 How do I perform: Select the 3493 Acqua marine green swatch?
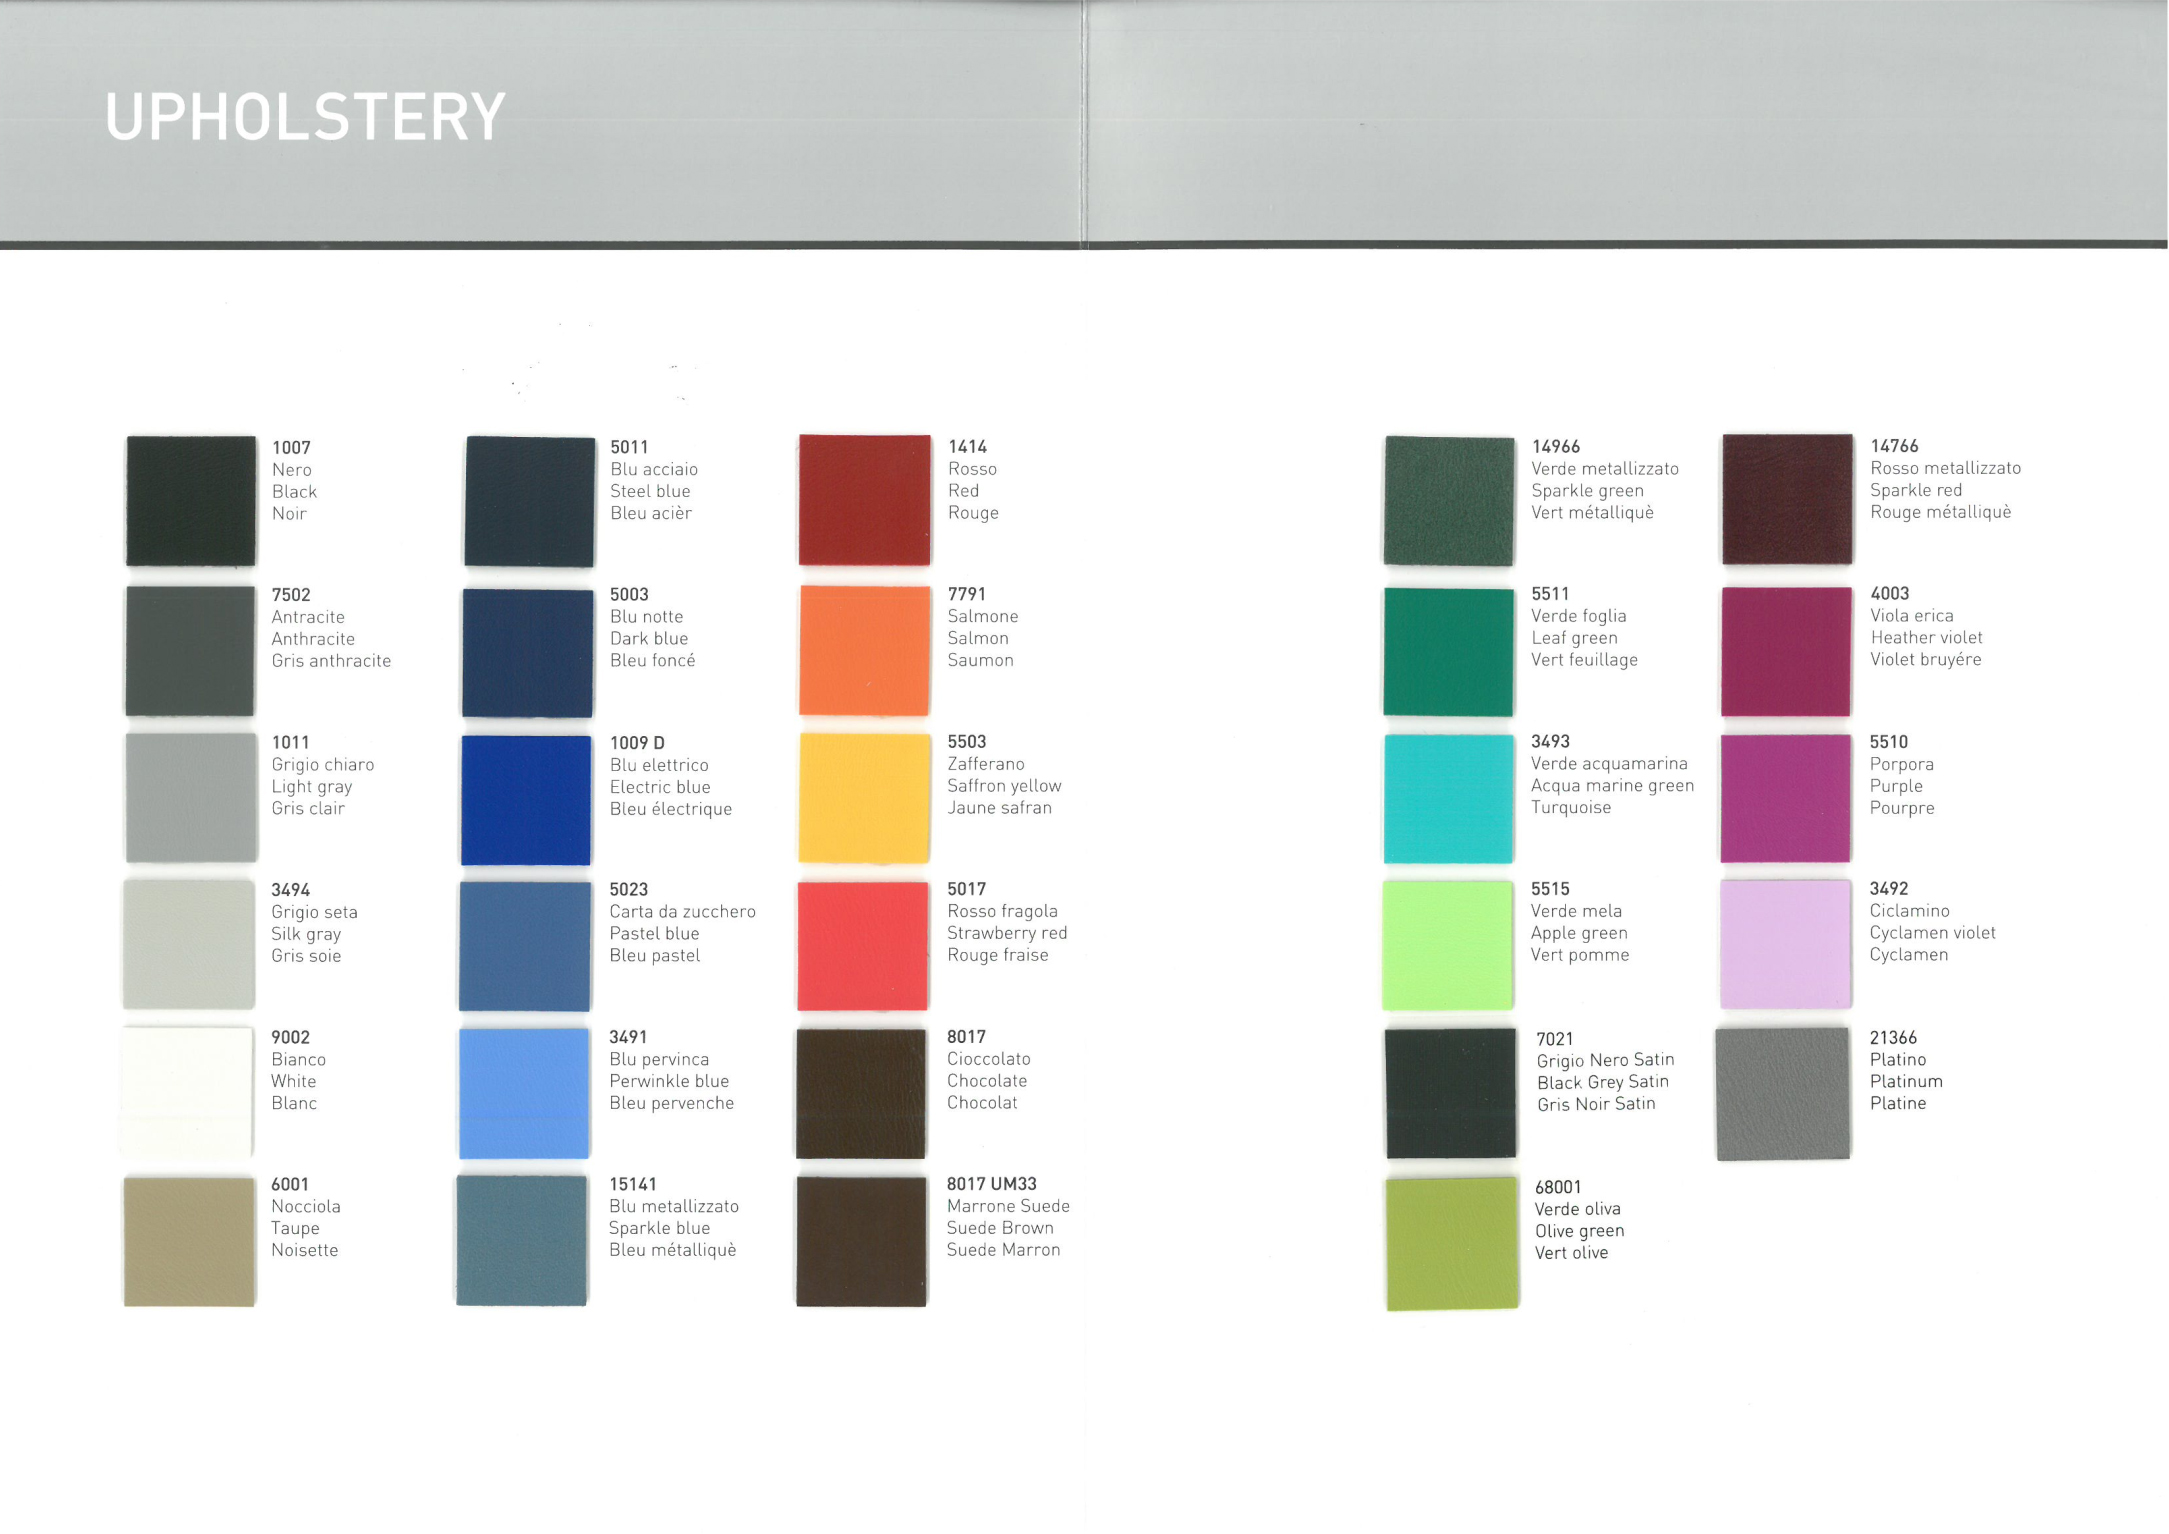point(1449,798)
